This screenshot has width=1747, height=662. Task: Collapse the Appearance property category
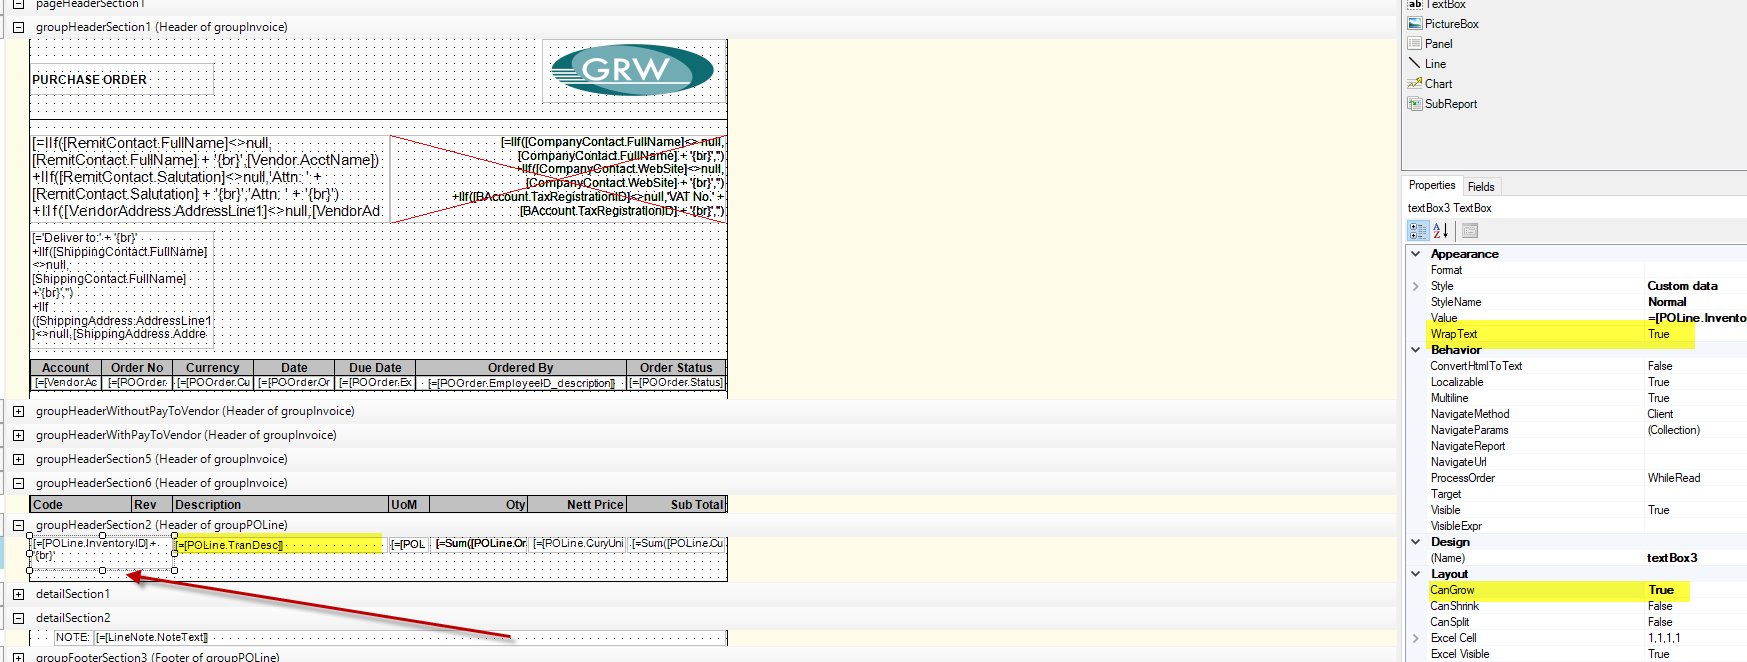pos(1415,254)
